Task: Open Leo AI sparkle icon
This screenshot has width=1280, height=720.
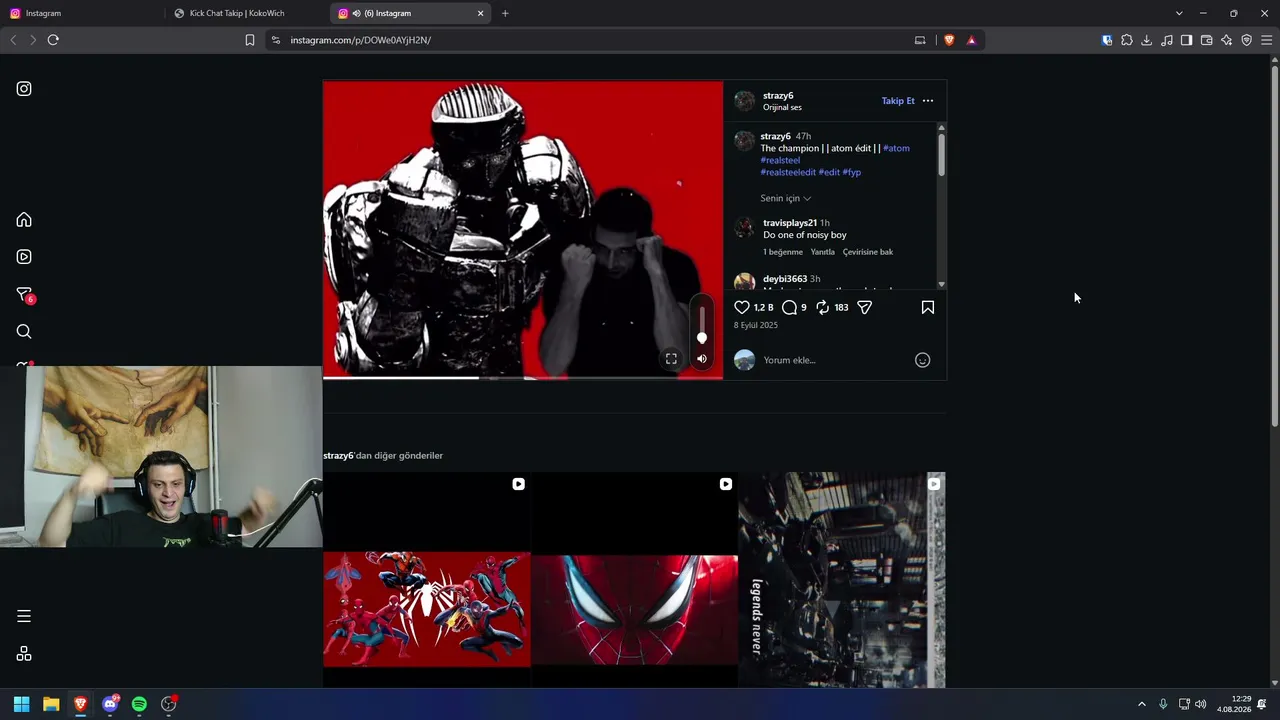Action: pos(1227,40)
